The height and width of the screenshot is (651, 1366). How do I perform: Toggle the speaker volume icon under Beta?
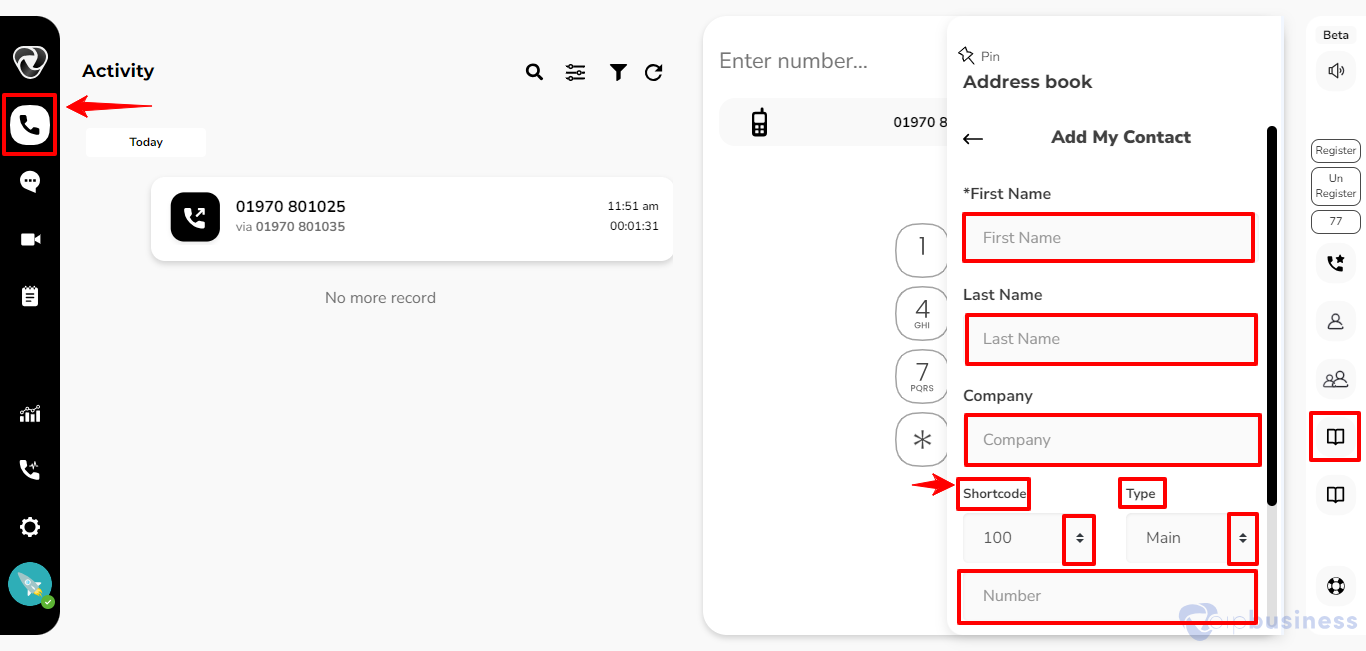point(1336,70)
